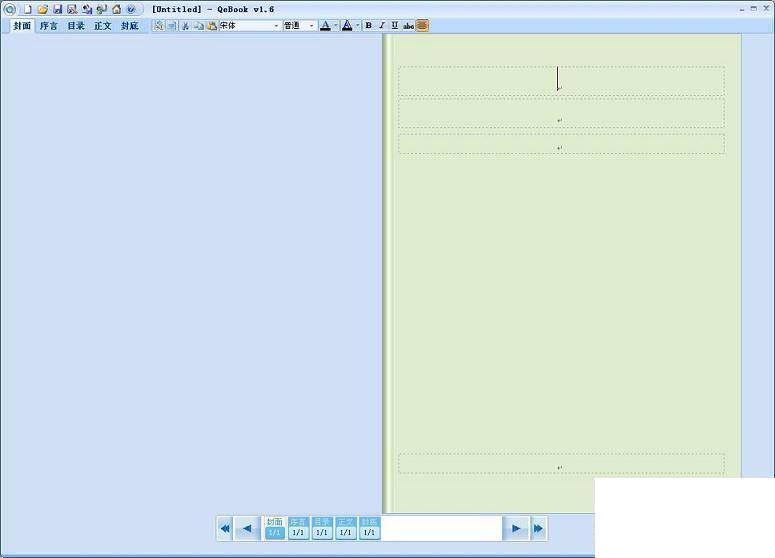Switch to the 序言 tab
The image size is (775, 558).
(49, 26)
